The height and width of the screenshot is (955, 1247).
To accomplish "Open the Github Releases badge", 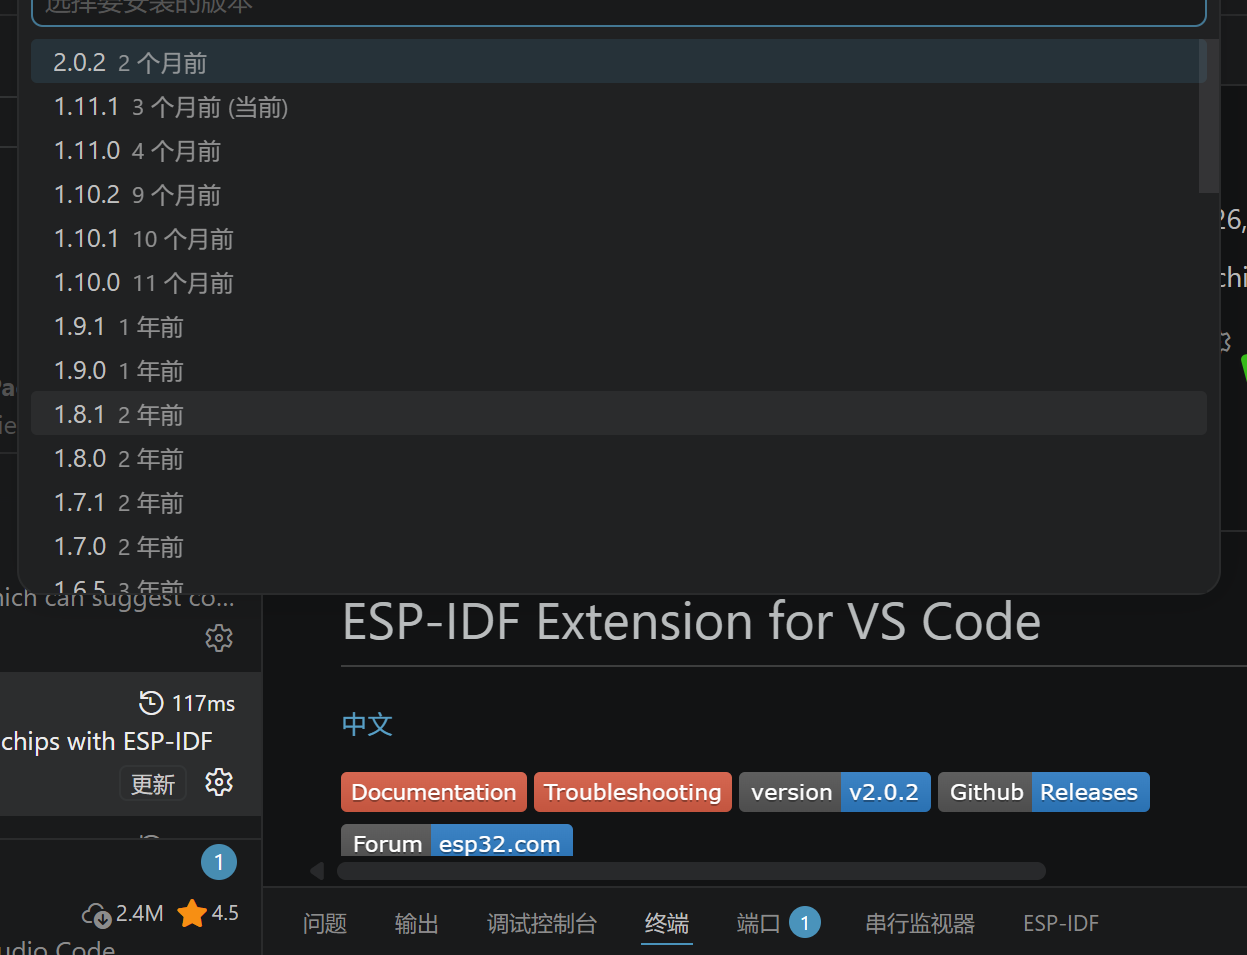I will [x=1044, y=792].
